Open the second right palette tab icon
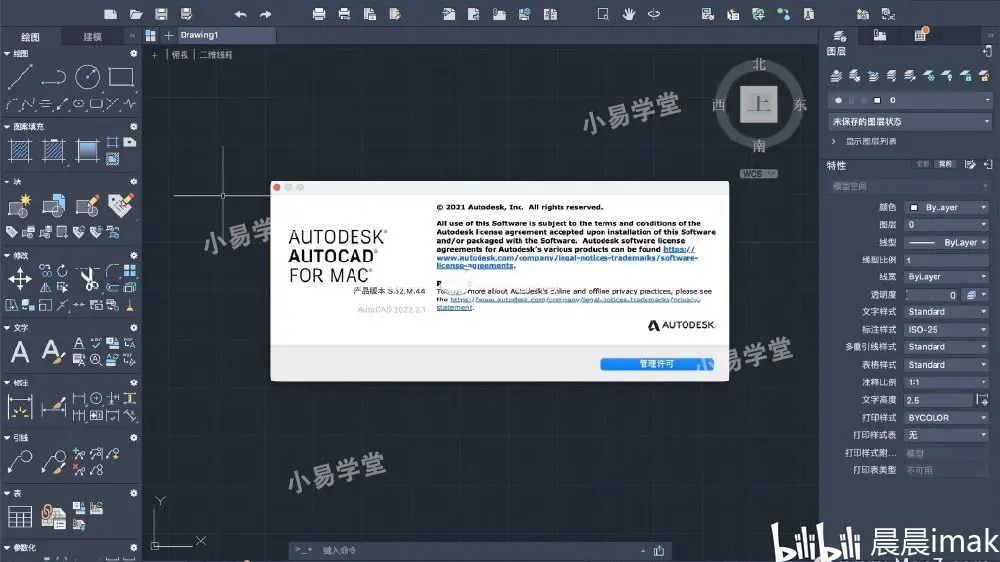Screen dimensions: 1000x562 coord(879,35)
